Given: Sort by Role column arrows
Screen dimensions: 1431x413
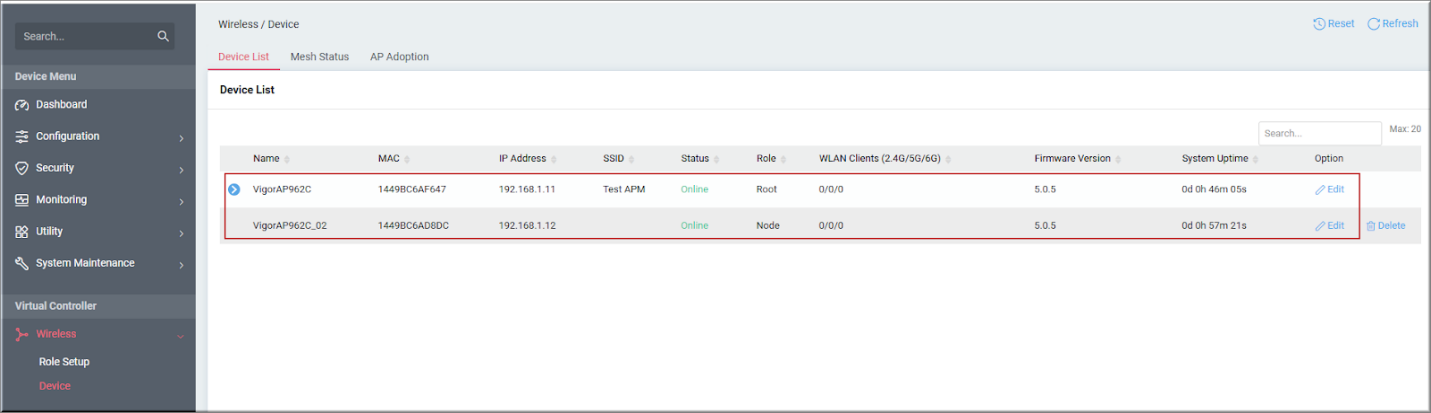Looking at the screenshot, I should 784,159.
